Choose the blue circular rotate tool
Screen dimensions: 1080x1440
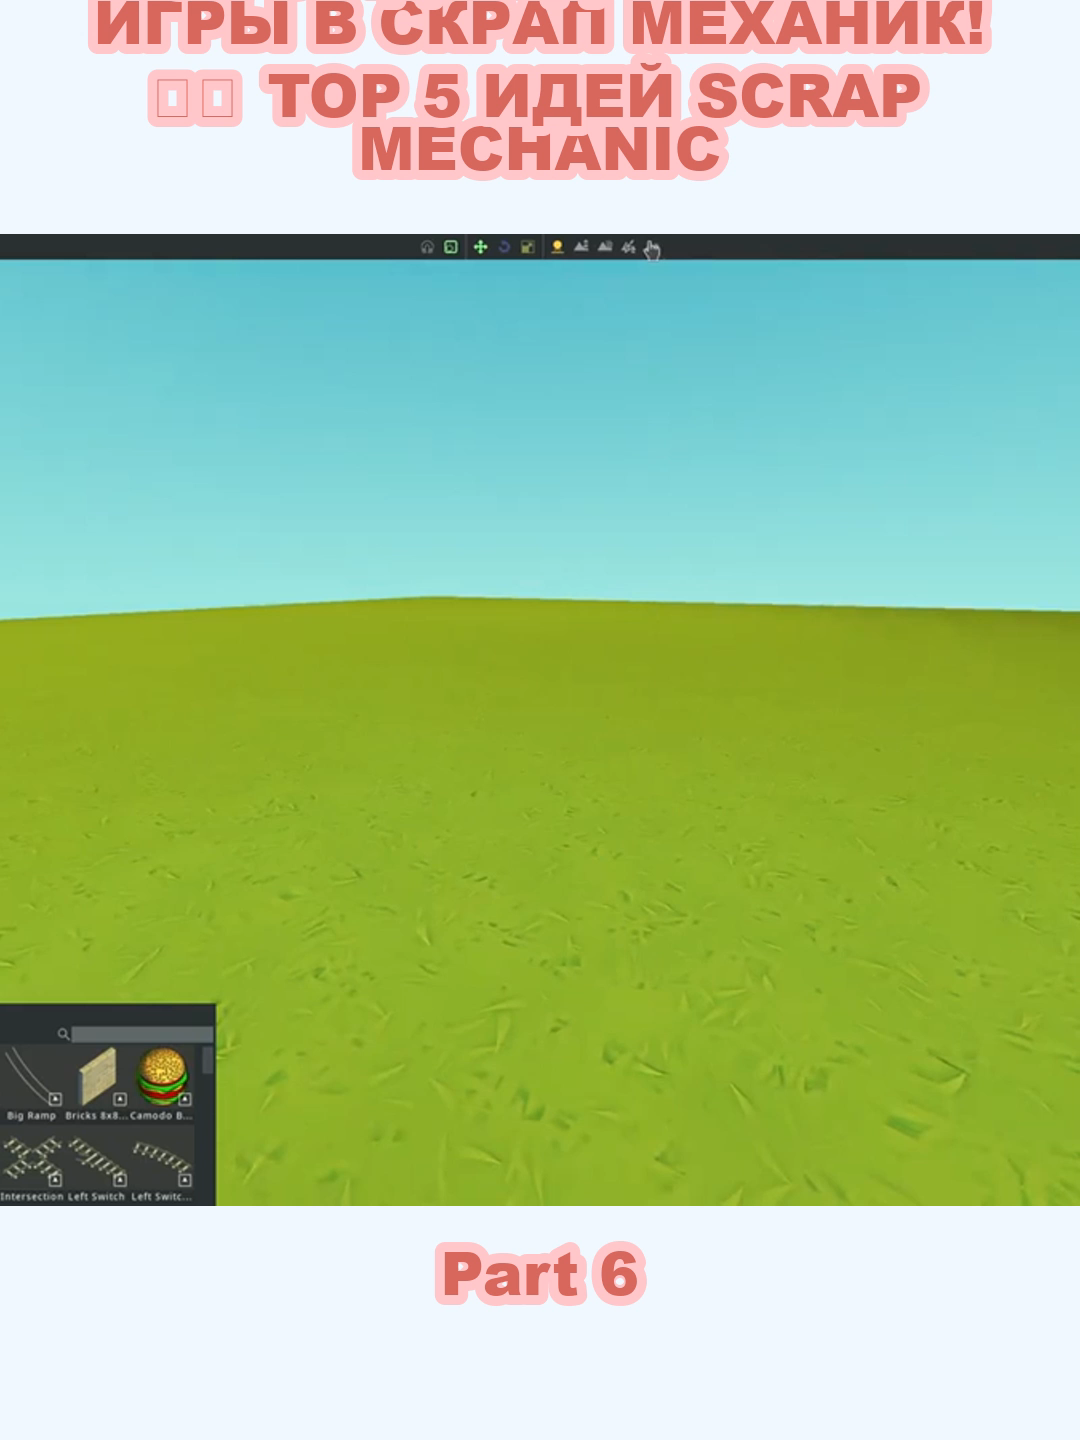(x=504, y=247)
